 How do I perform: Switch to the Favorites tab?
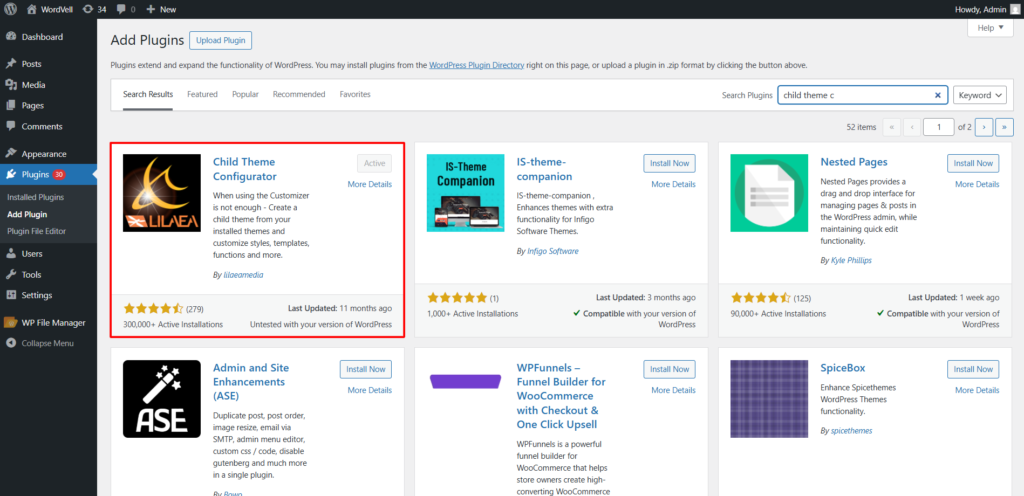355,94
